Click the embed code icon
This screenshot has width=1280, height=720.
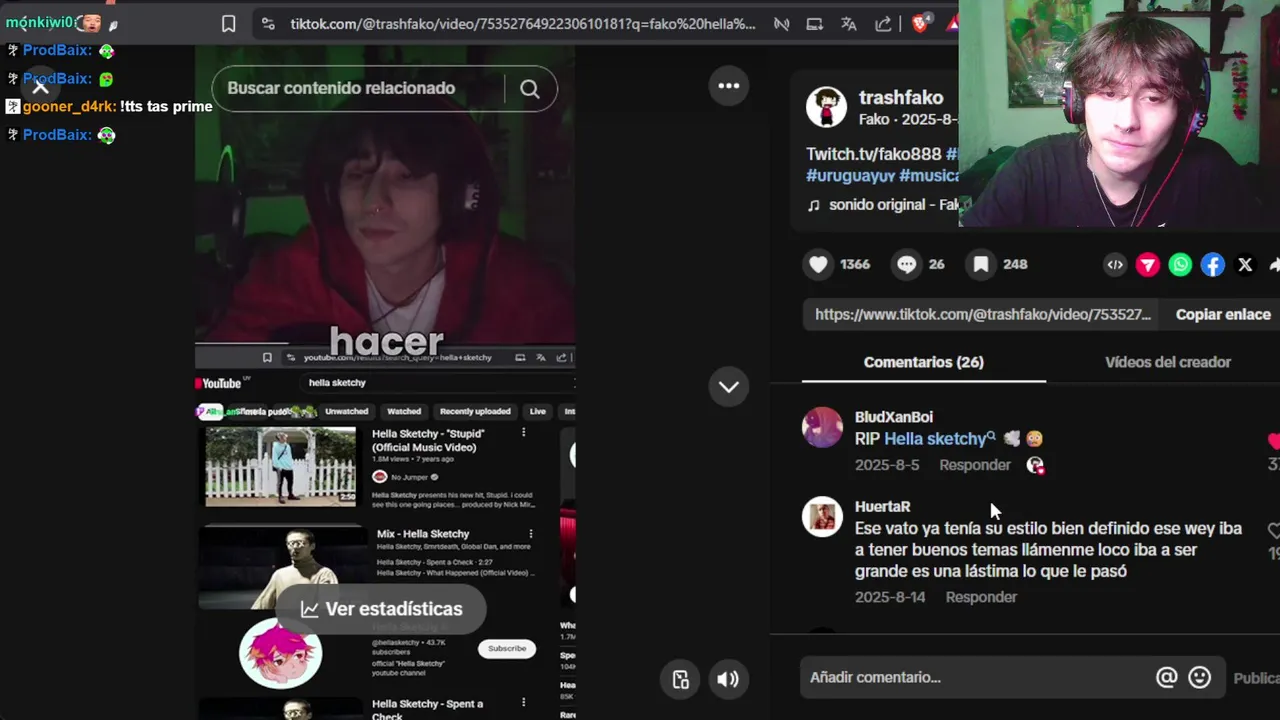[x=1115, y=265]
